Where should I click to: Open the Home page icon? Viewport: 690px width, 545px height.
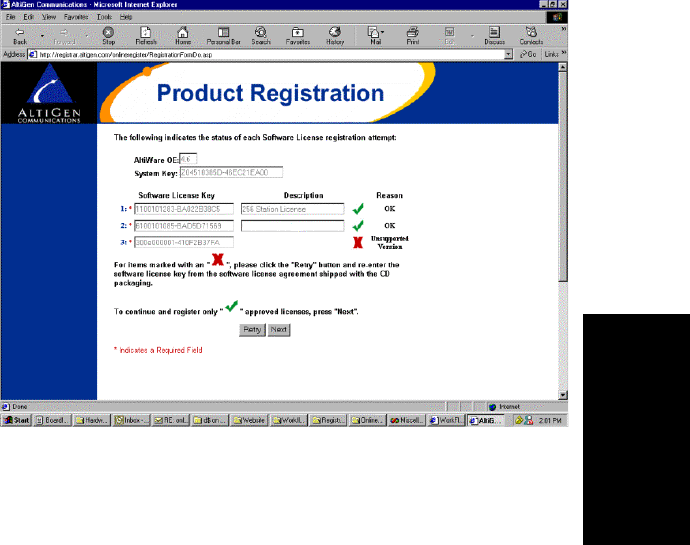pyautogui.click(x=183, y=36)
